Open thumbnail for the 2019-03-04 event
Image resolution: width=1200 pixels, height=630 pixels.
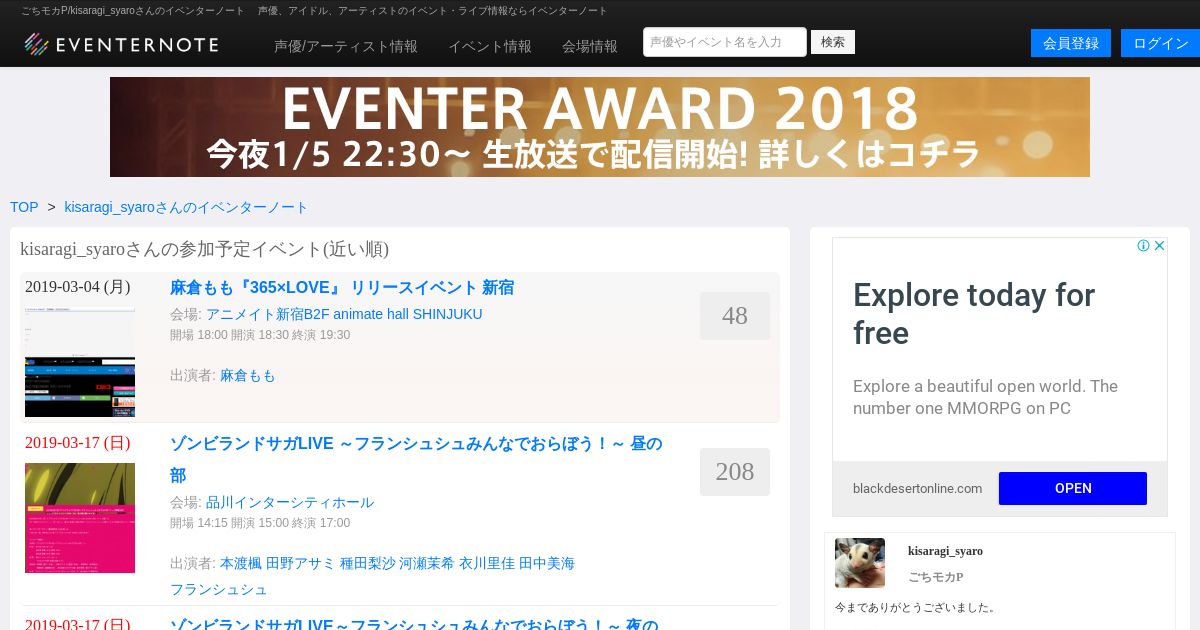[80, 362]
